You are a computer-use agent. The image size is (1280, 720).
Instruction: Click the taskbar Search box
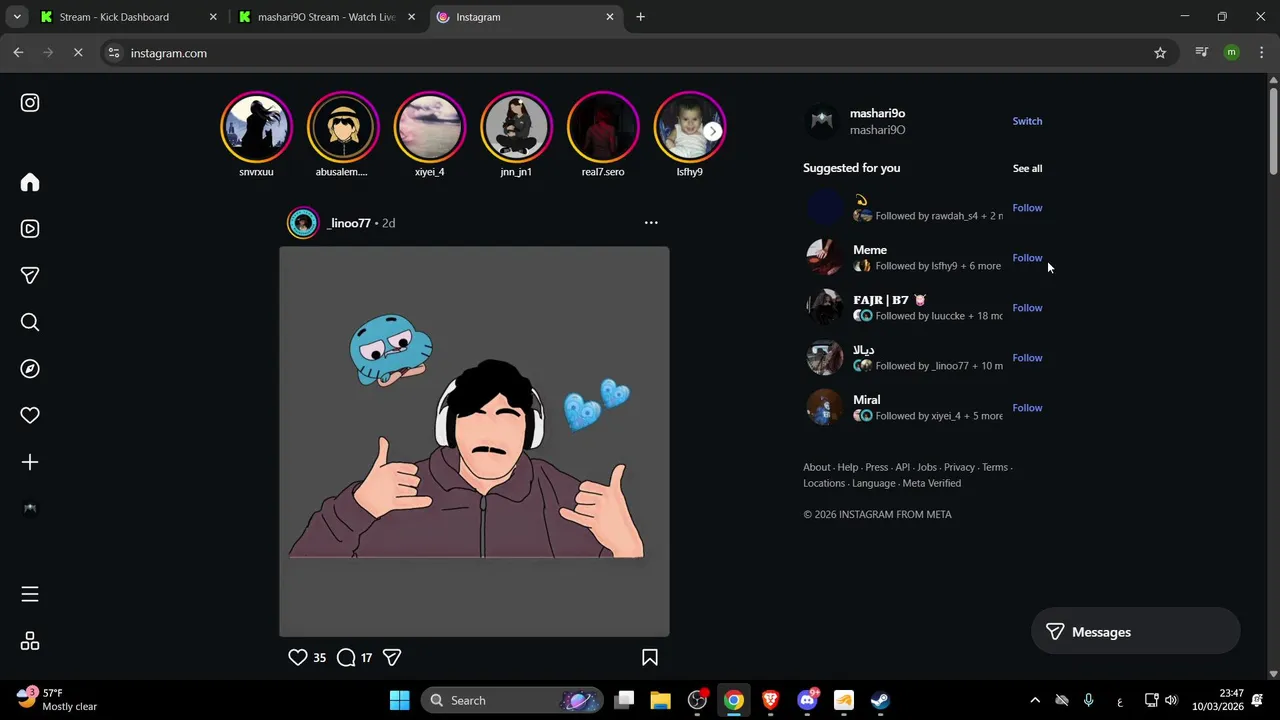(512, 700)
